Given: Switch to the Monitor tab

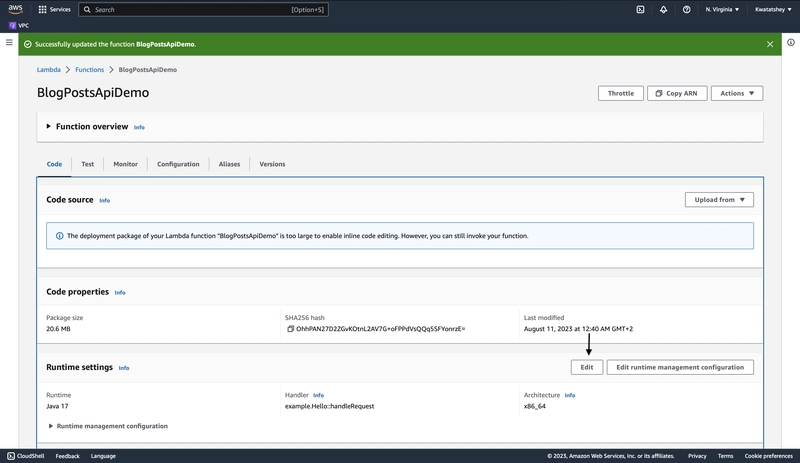Looking at the screenshot, I should pos(126,164).
